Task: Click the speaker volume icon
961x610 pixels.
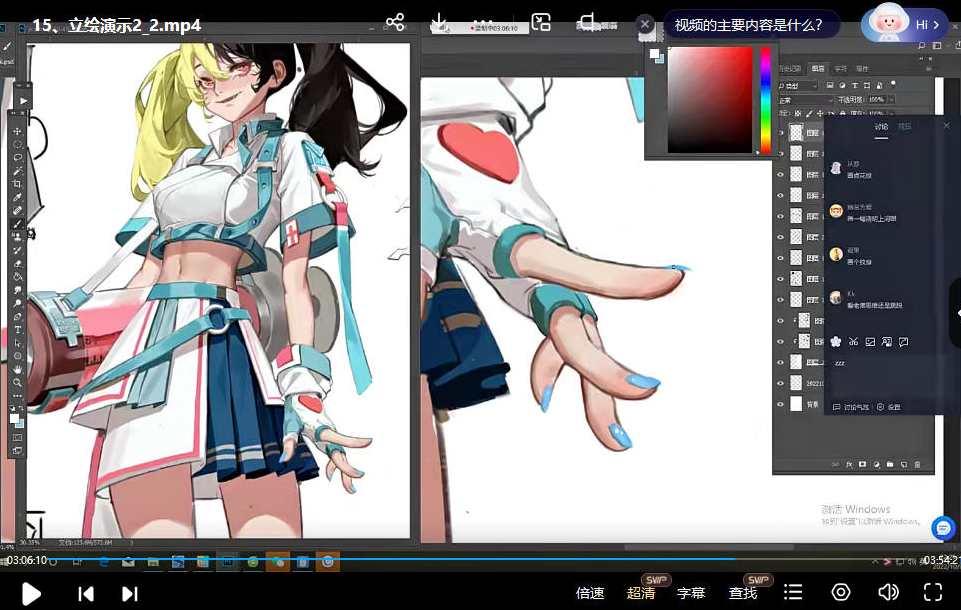Action: click(x=887, y=593)
